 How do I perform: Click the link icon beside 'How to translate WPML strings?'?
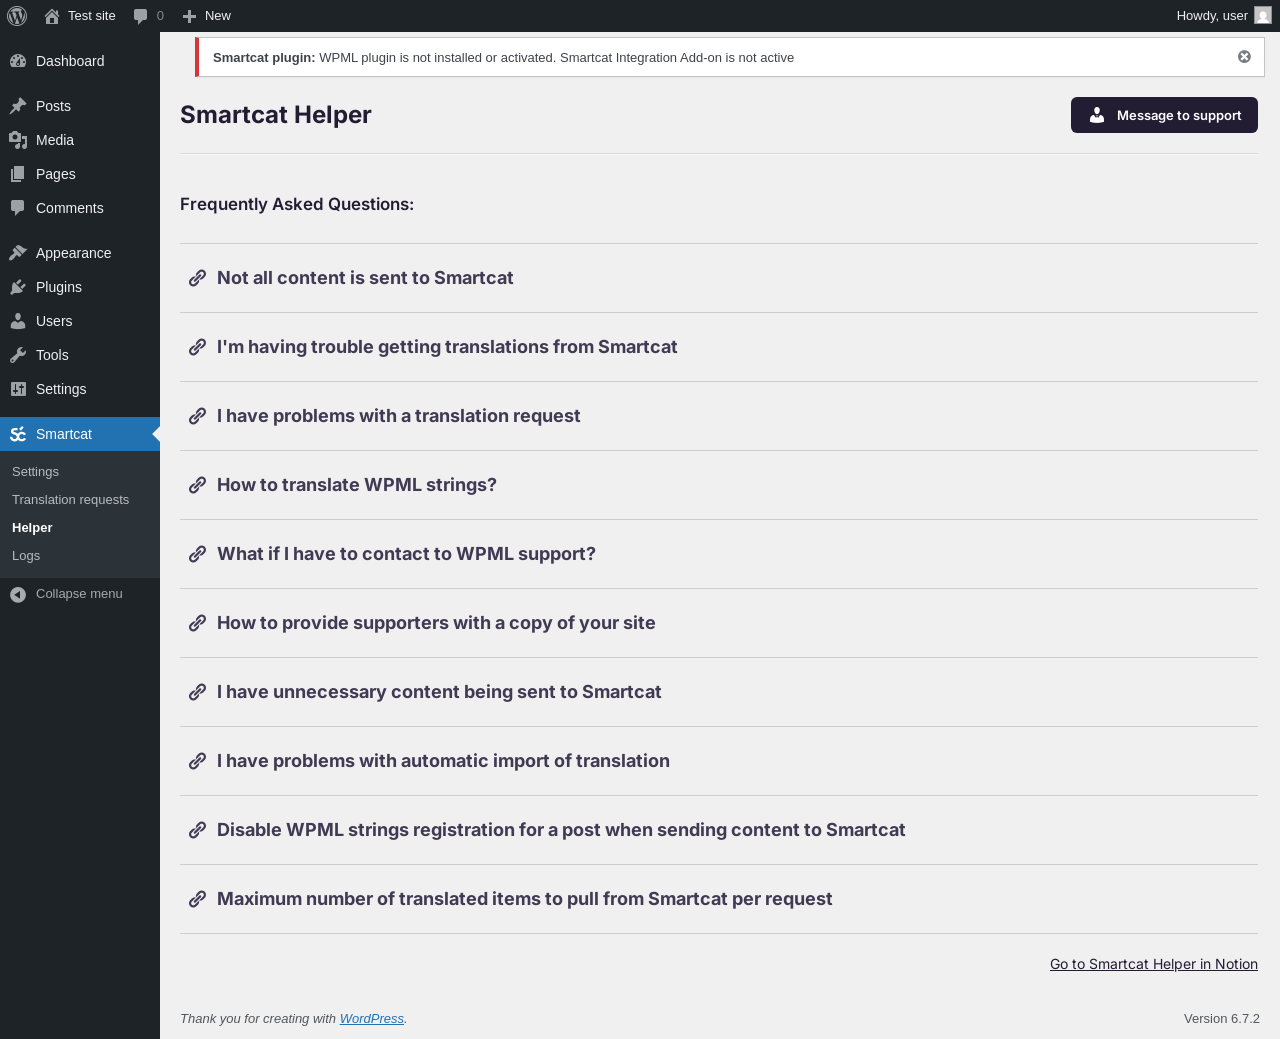[198, 485]
